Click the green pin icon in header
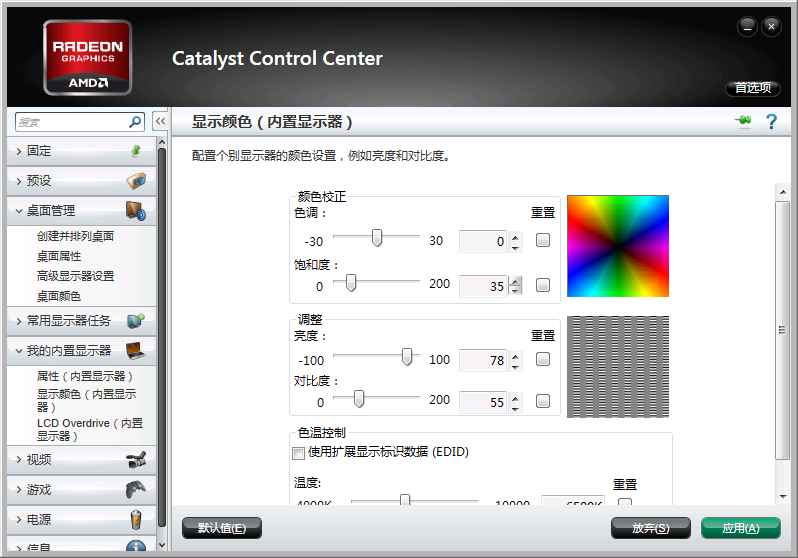Screen dimensions: 798x558 [744, 121]
